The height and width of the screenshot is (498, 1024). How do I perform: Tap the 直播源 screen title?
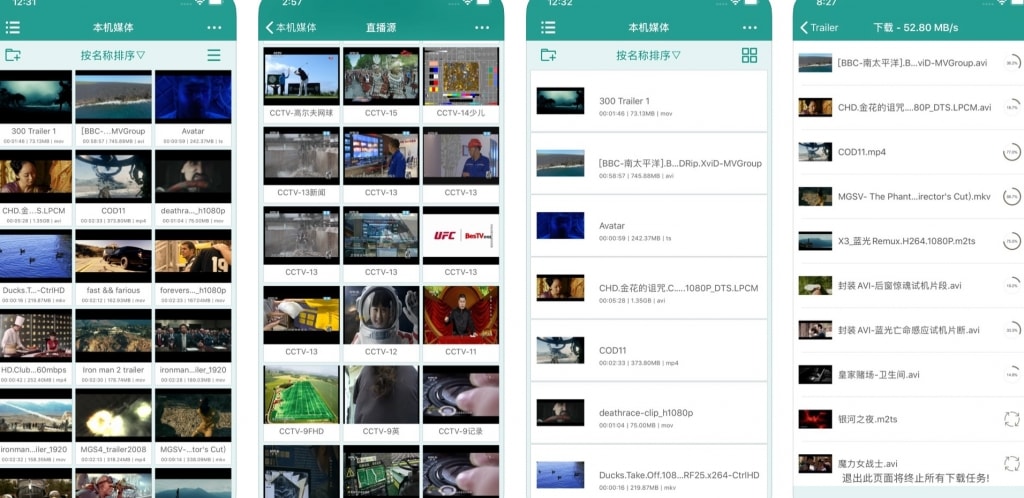pos(381,27)
